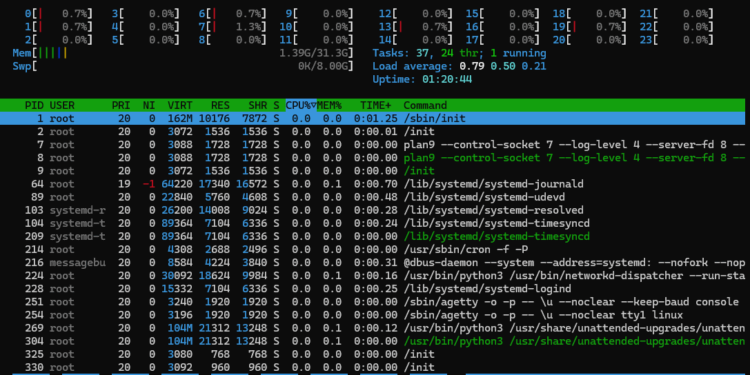Click the CPU 13 usage meter
This screenshot has height=375, width=750.
[x=416, y=27]
